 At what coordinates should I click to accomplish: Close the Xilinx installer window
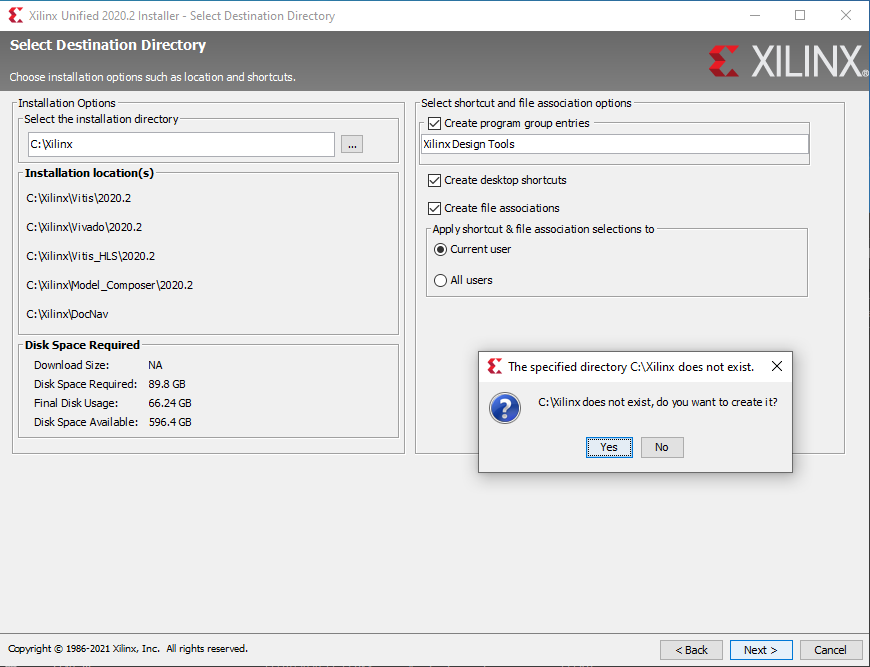click(846, 15)
